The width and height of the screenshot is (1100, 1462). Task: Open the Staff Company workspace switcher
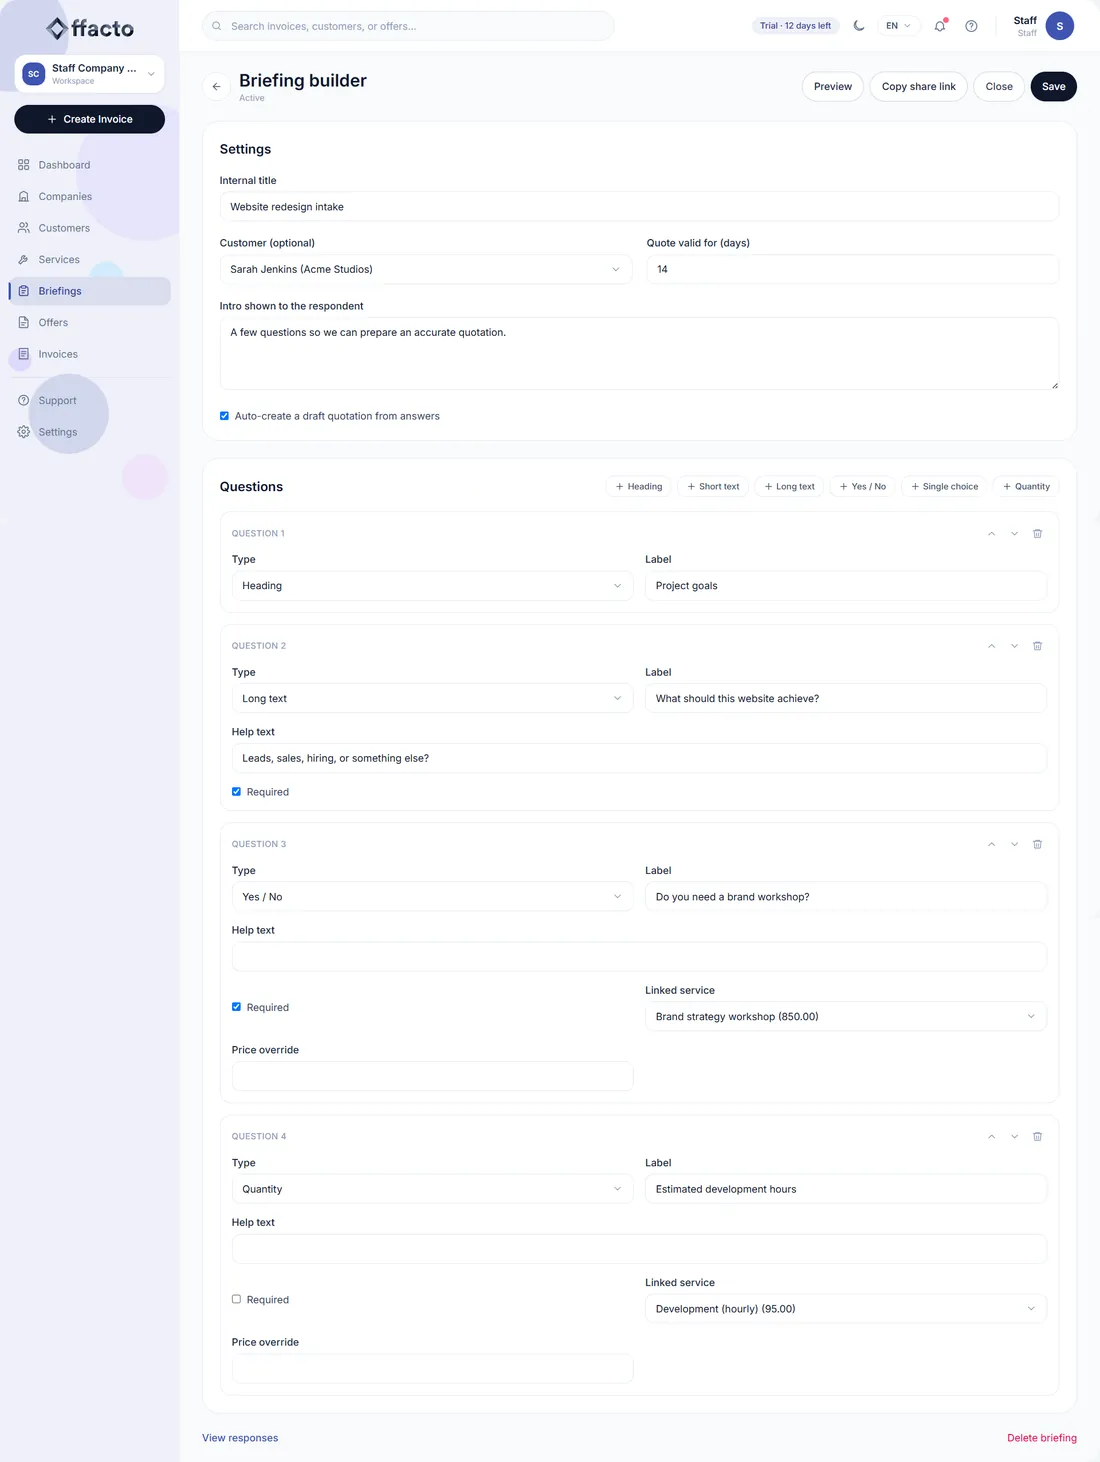tap(89, 74)
